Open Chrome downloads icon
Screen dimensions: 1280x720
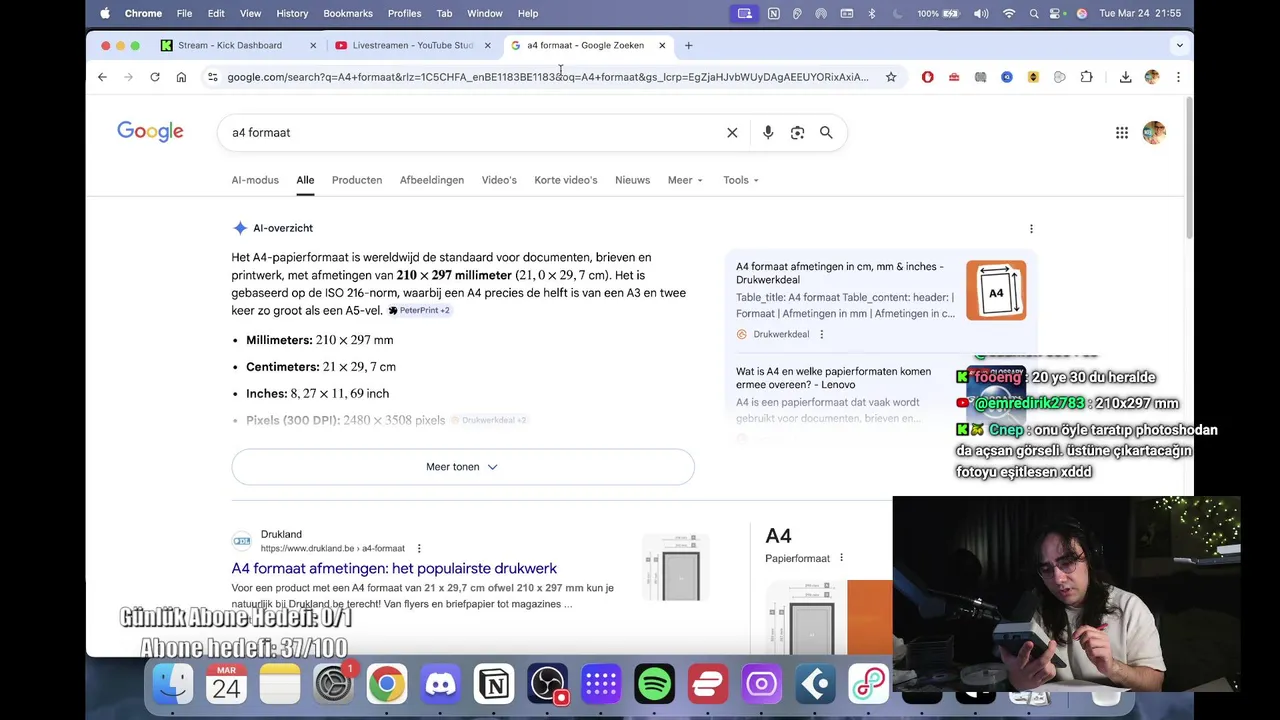(1125, 77)
